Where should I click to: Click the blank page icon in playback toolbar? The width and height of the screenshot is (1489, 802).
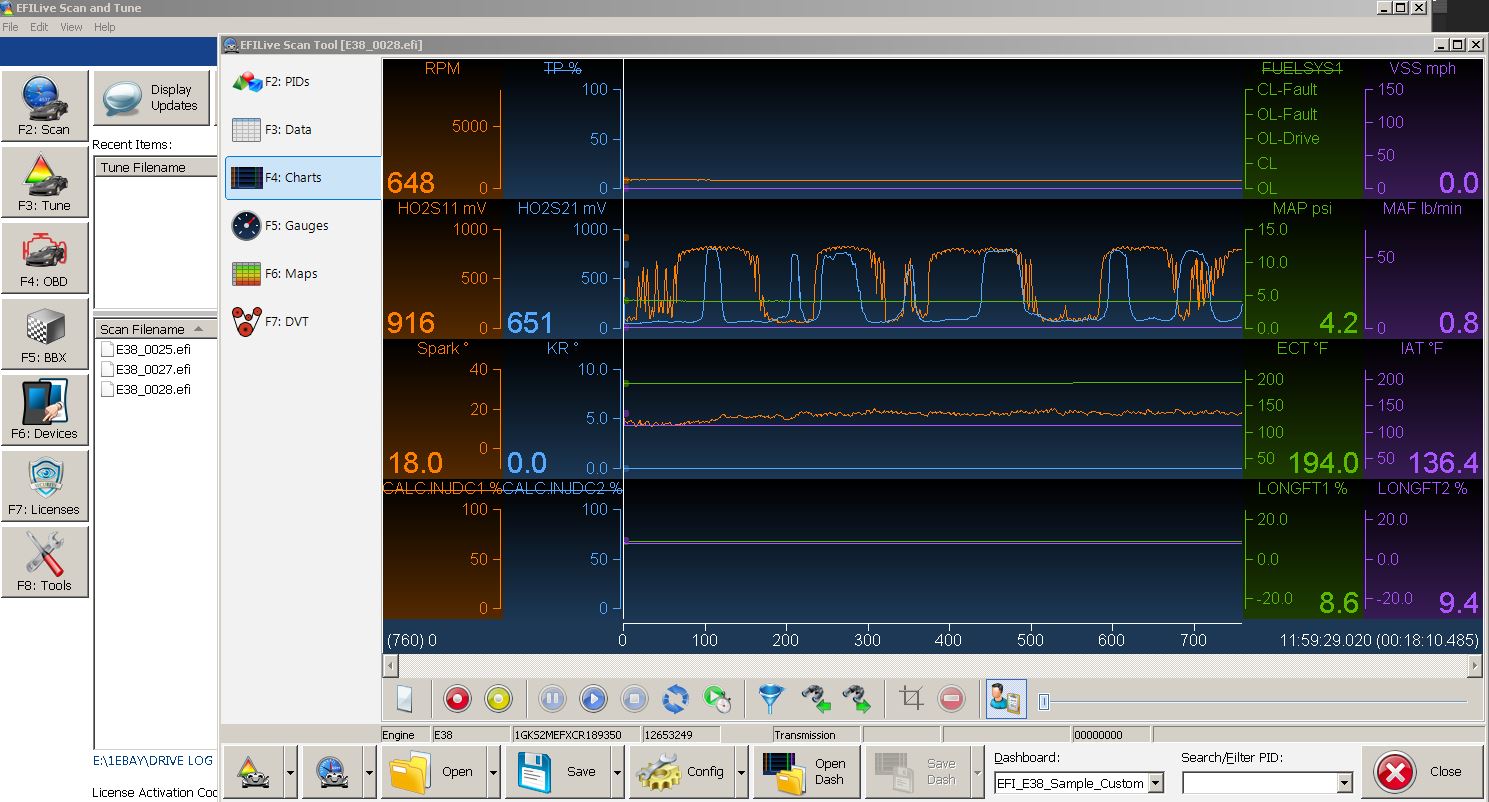(404, 699)
